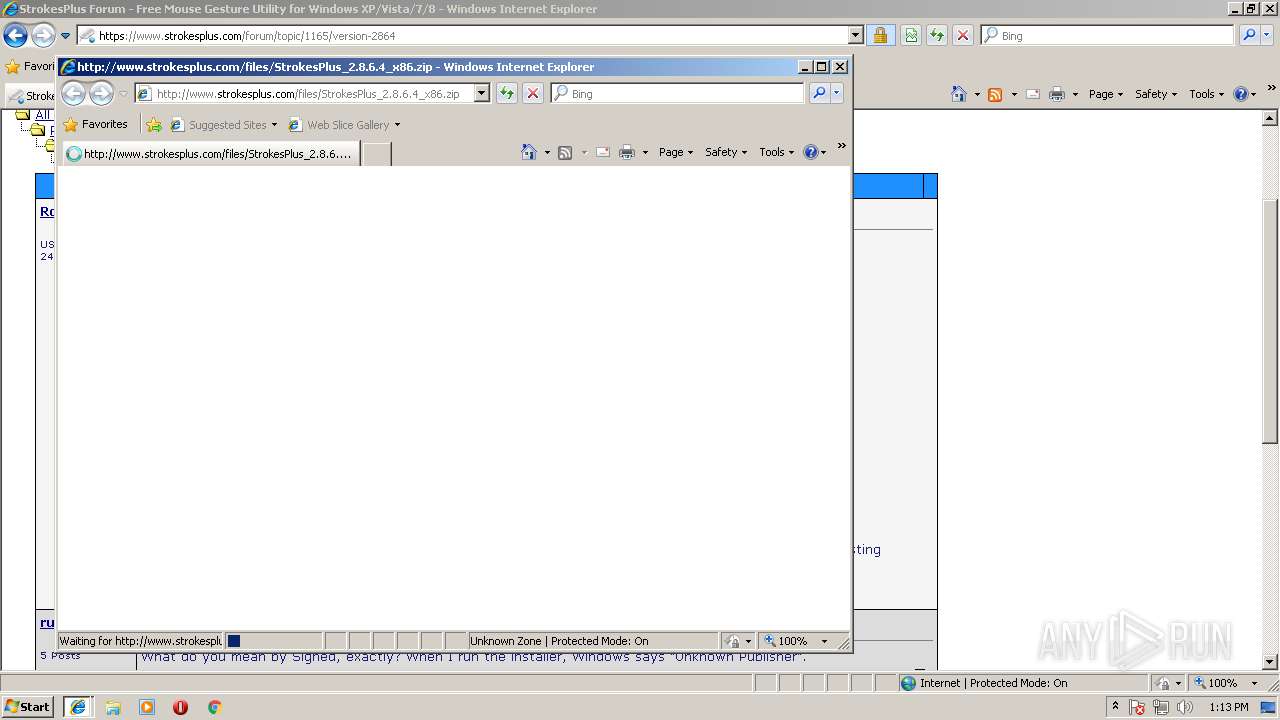1280x720 pixels.
Task: Stop loading in the background forum window
Action: tap(963, 36)
